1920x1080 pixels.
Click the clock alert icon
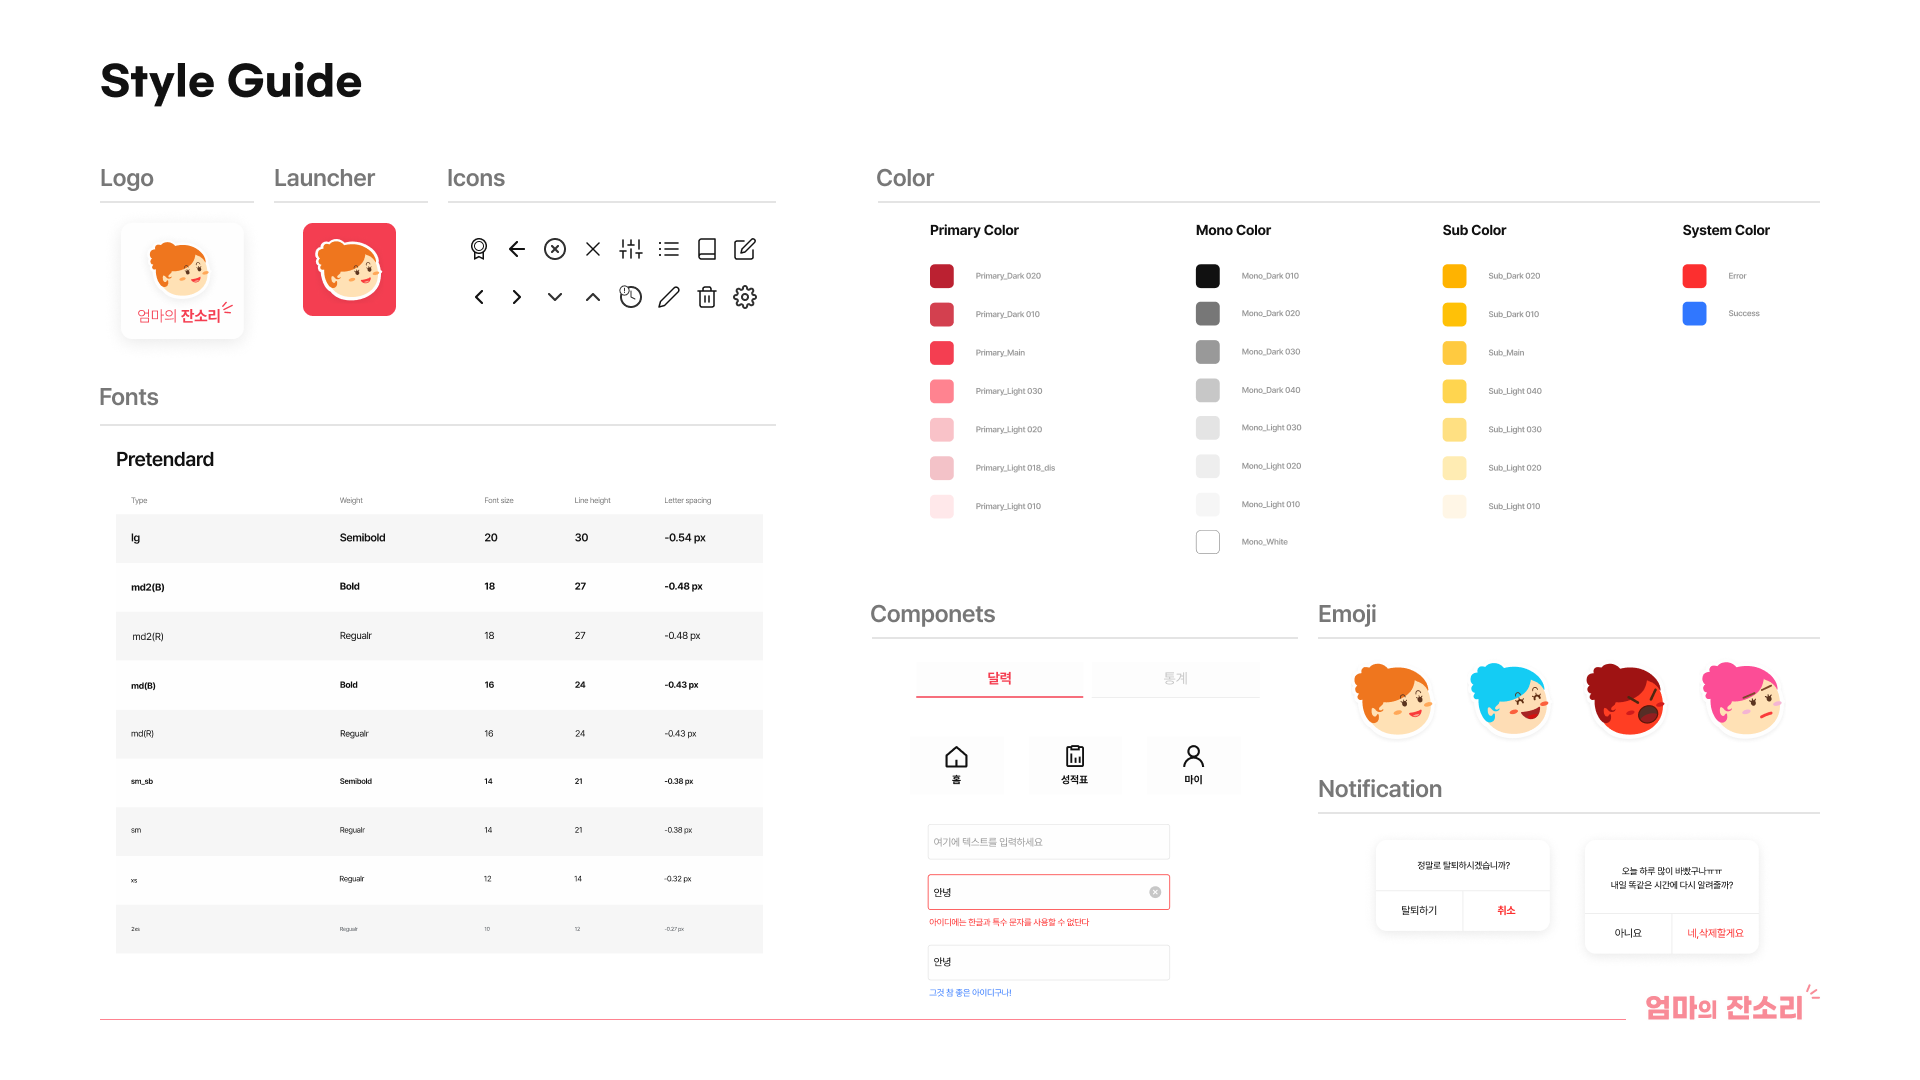click(630, 297)
